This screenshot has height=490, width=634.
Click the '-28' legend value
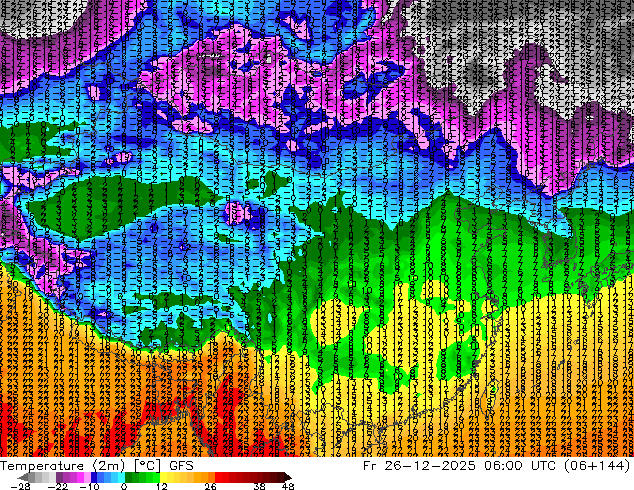[20, 486]
